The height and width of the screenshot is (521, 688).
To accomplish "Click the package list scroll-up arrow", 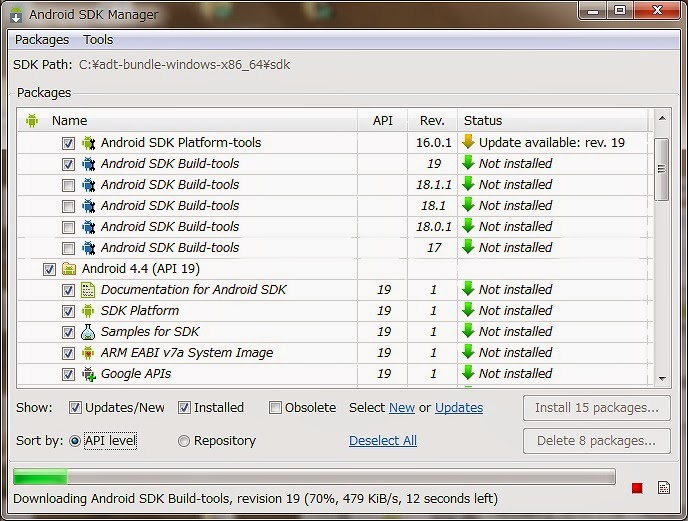I will click(662, 119).
